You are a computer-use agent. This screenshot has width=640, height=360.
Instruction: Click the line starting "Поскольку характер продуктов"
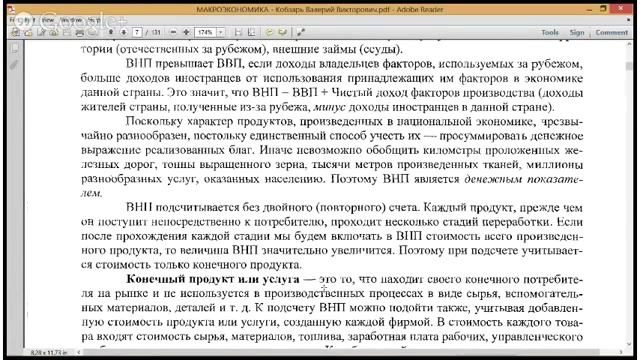tap(354, 122)
